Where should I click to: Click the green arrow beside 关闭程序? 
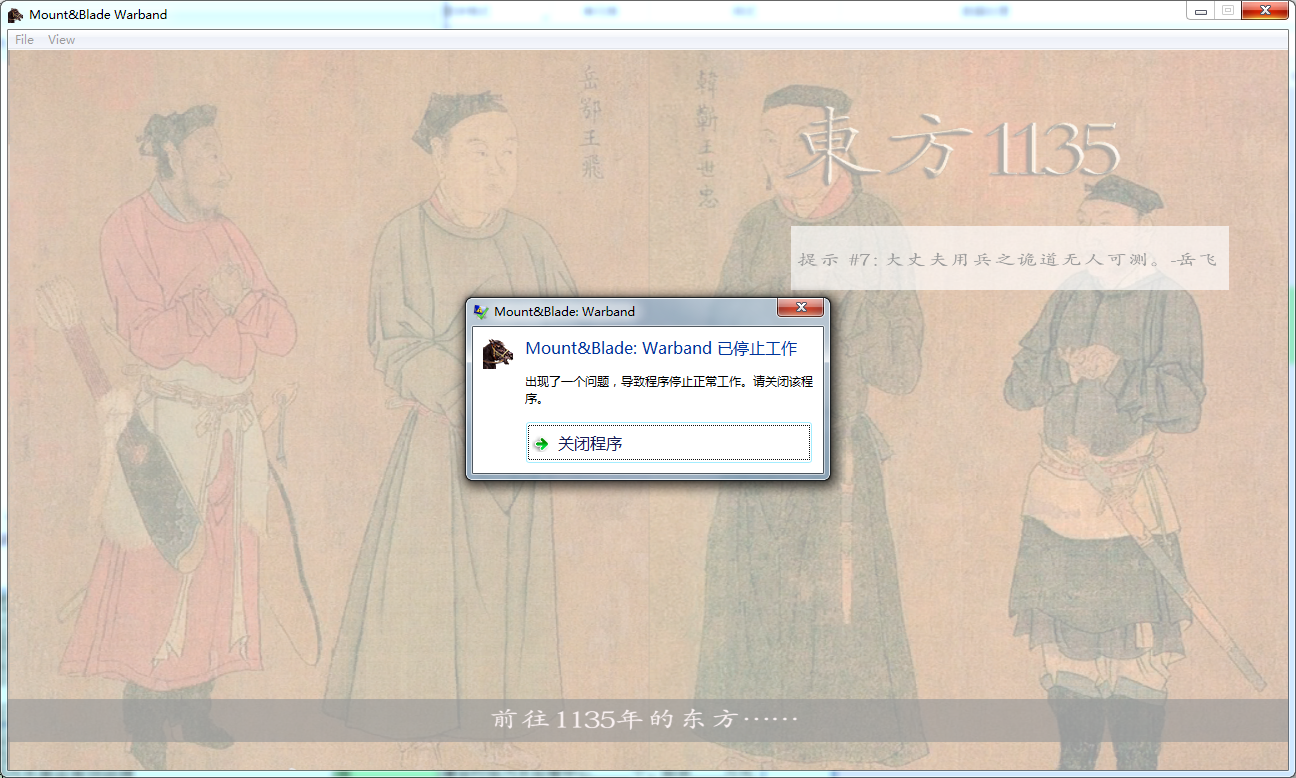(541, 443)
